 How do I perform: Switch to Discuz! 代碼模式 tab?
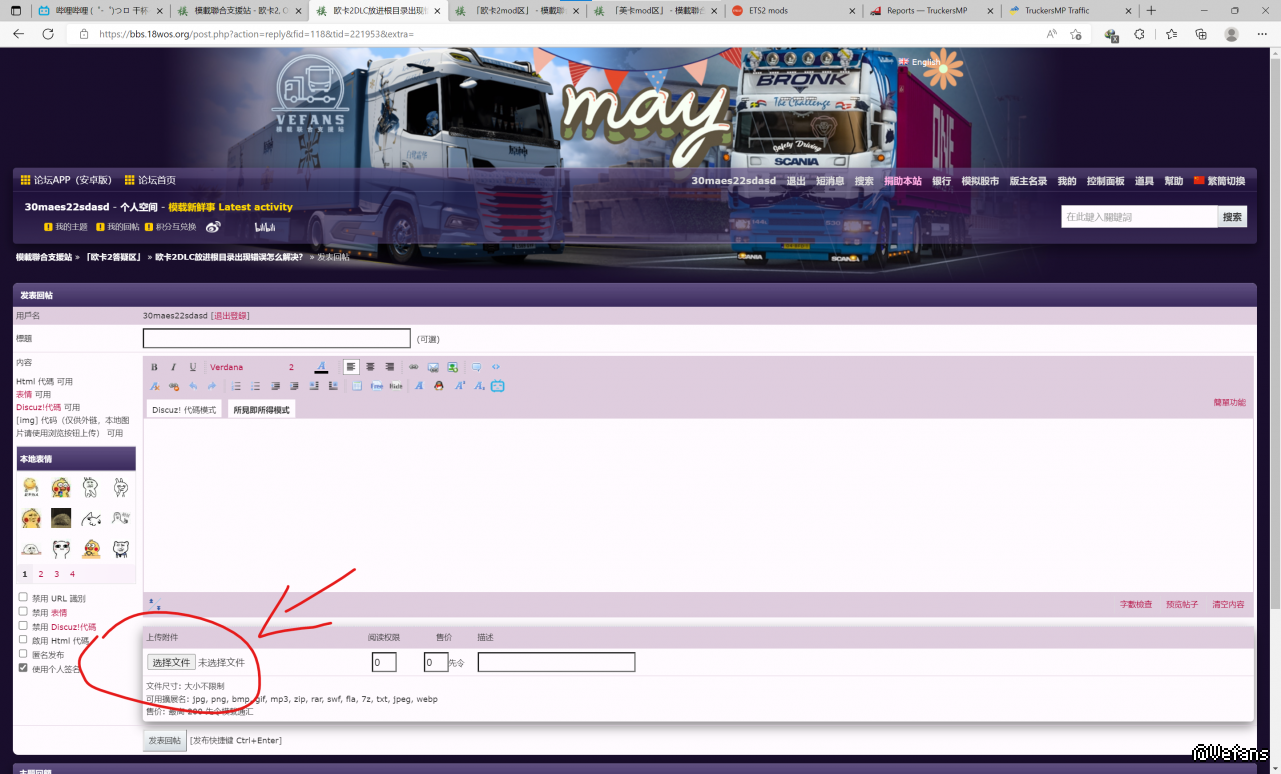[184, 410]
